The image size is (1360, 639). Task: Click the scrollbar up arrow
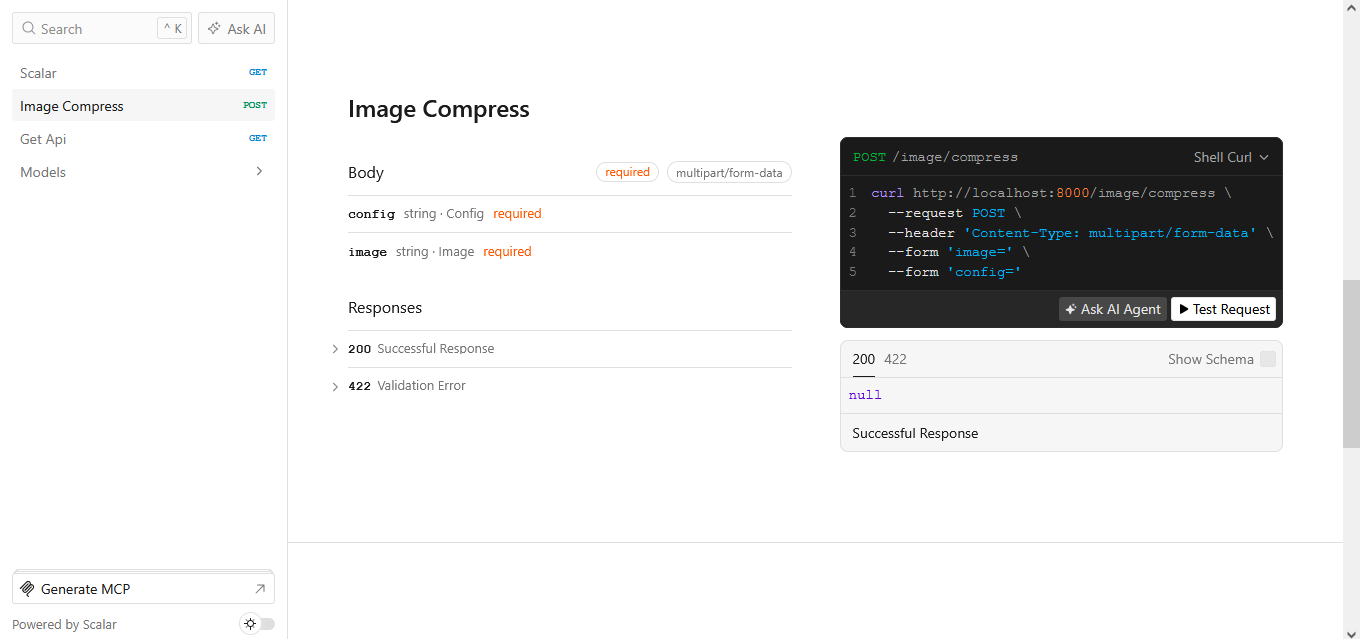point(1351,8)
